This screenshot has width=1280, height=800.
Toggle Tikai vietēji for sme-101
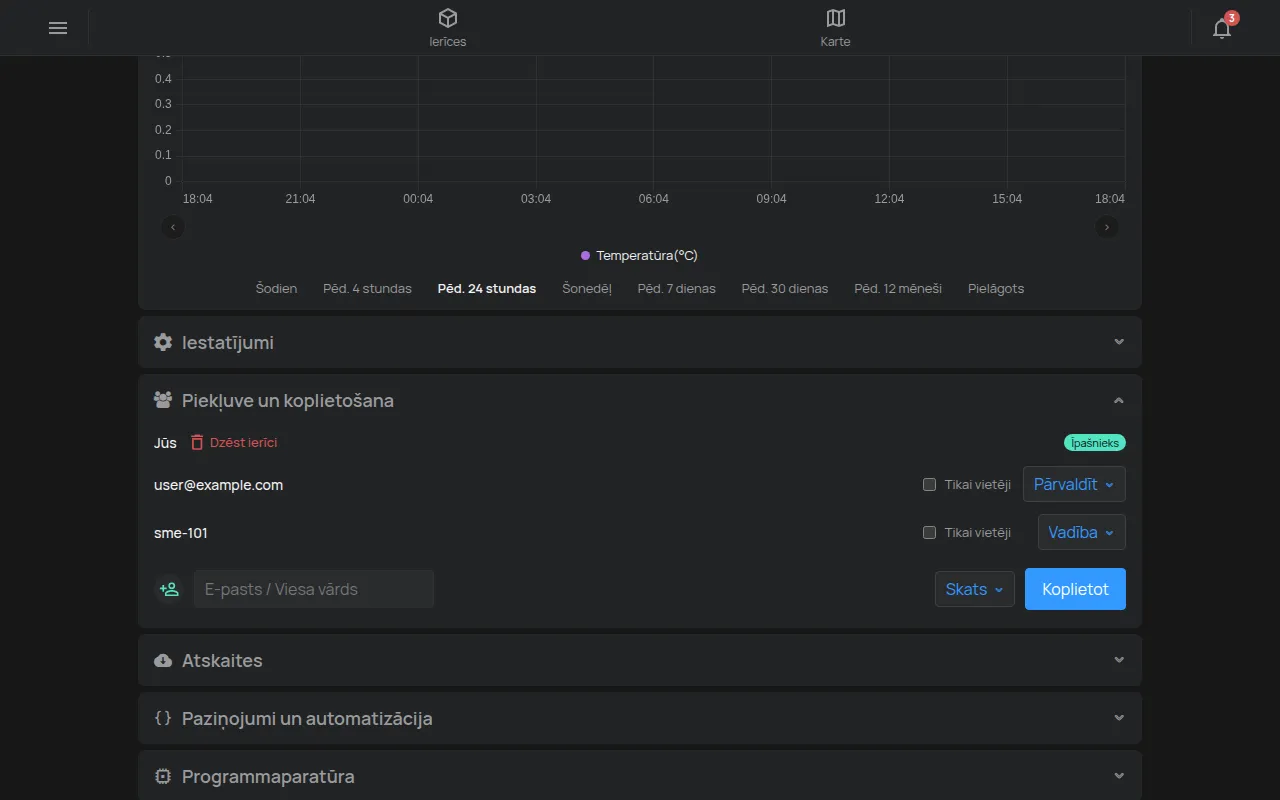pos(929,533)
